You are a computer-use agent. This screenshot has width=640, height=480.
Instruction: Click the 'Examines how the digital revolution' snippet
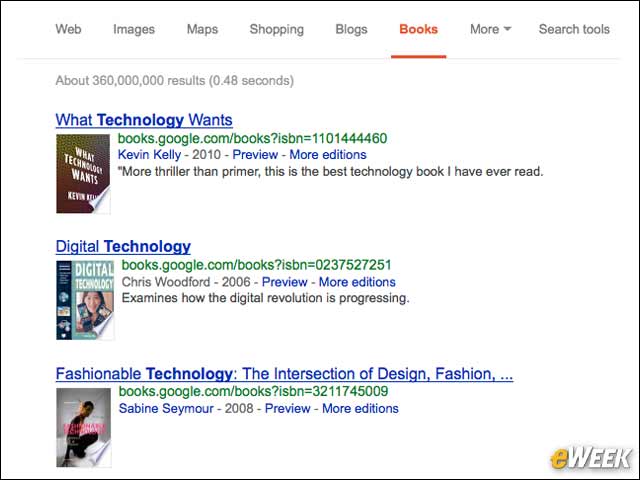265,298
